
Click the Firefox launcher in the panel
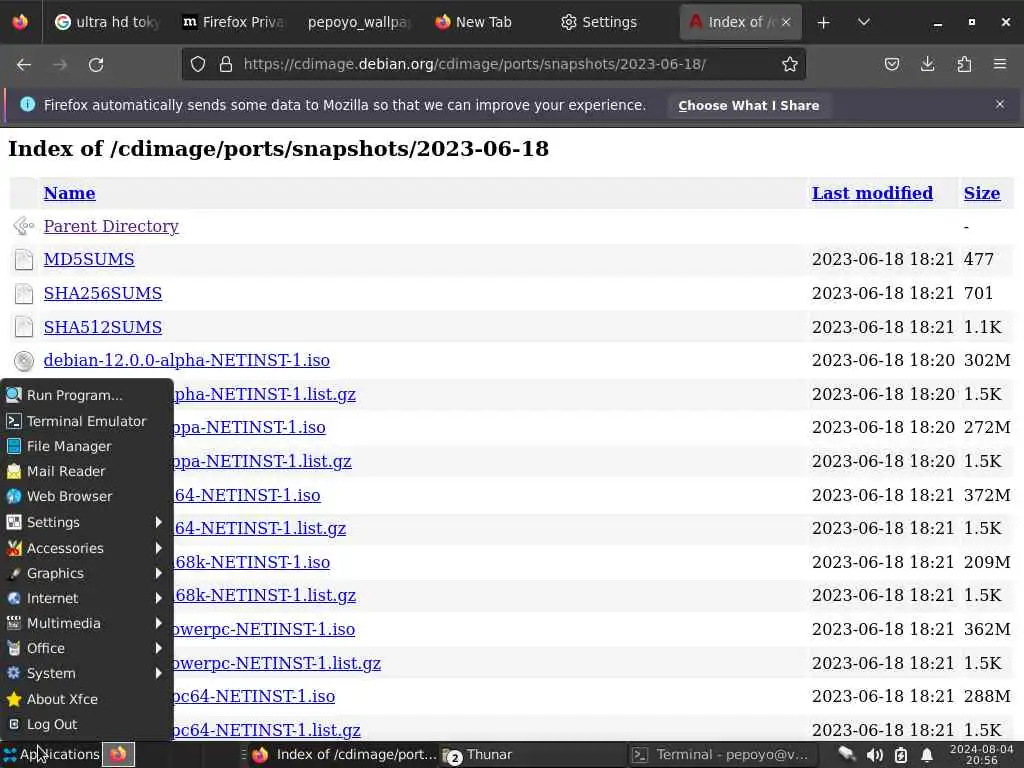click(x=118, y=754)
